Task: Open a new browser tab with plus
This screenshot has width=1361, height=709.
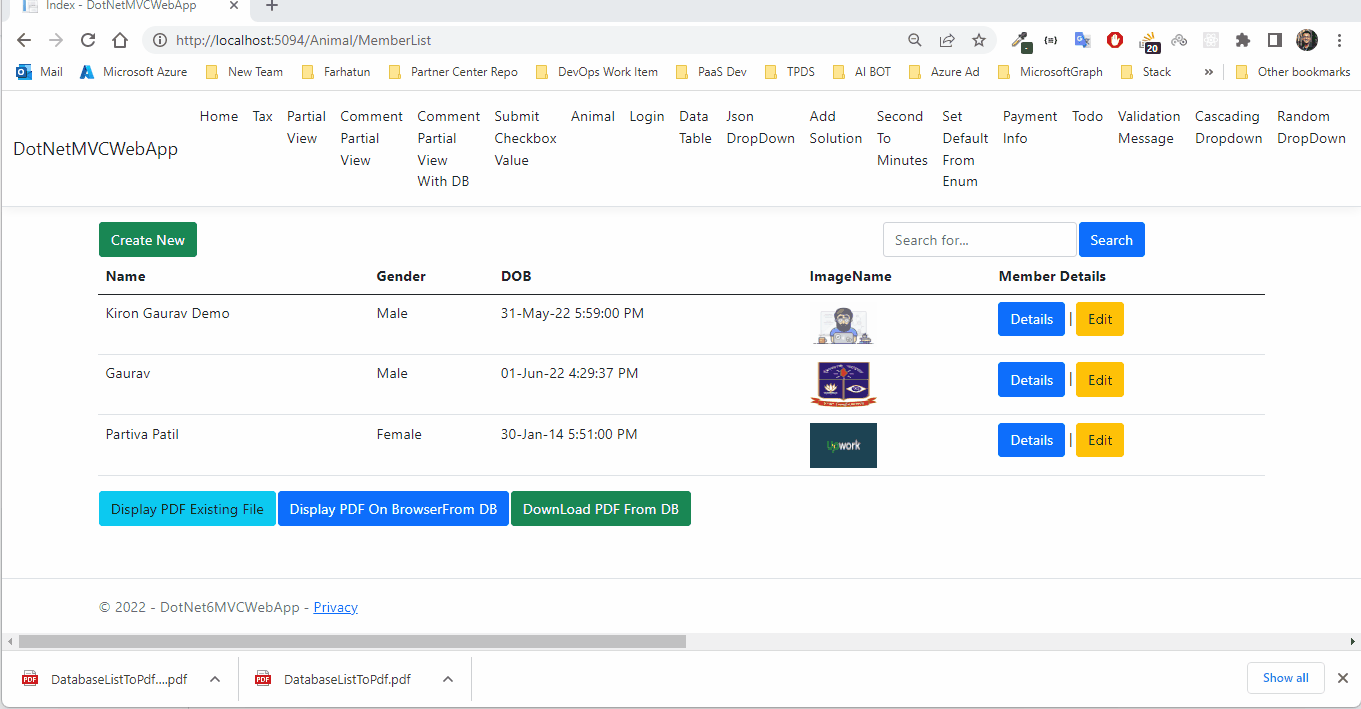Action: pyautogui.click(x=271, y=6)
